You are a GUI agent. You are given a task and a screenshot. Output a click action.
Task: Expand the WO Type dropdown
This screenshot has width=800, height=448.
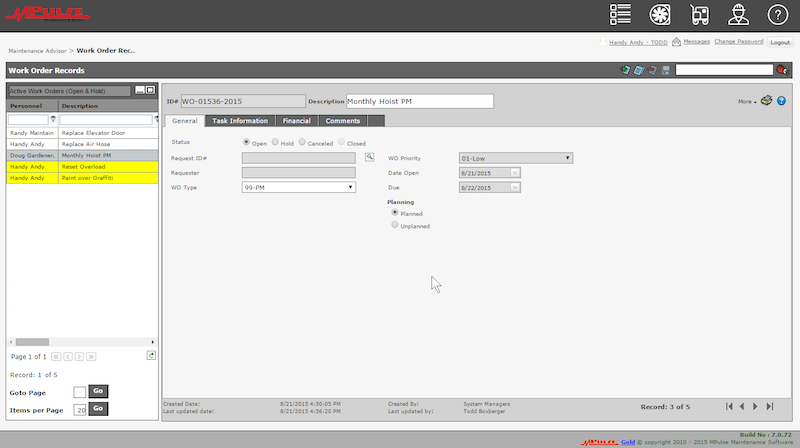pos(350,187)
